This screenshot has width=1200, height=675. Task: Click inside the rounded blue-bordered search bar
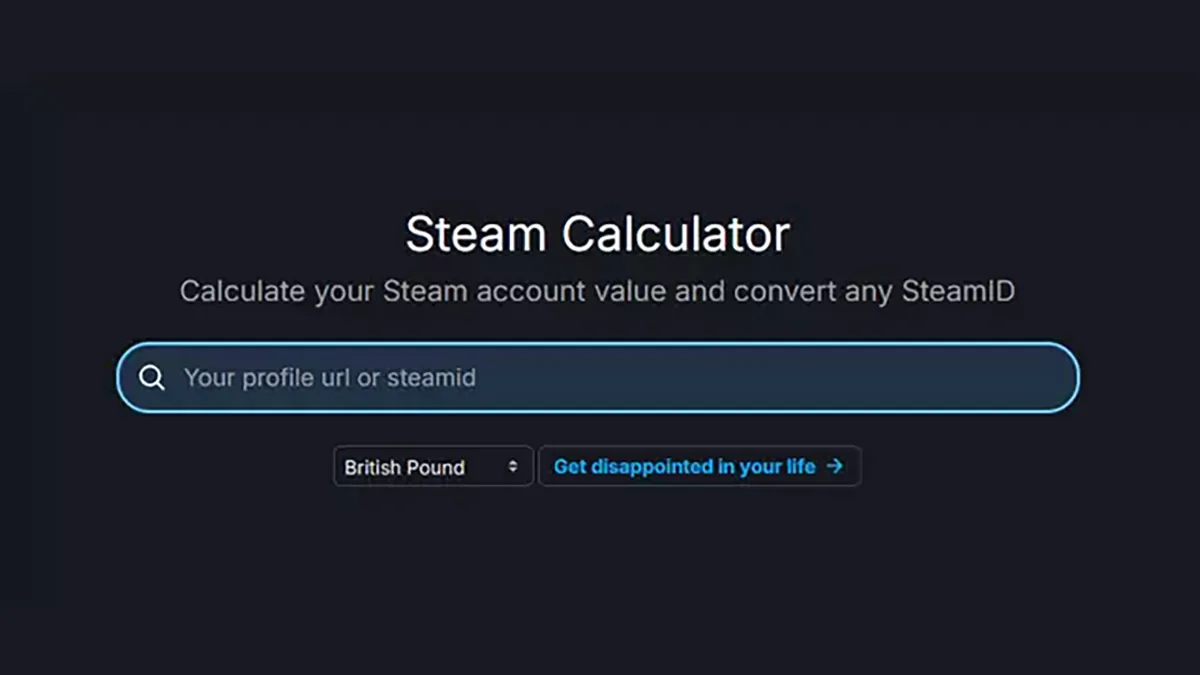click(x=598, y=377)
